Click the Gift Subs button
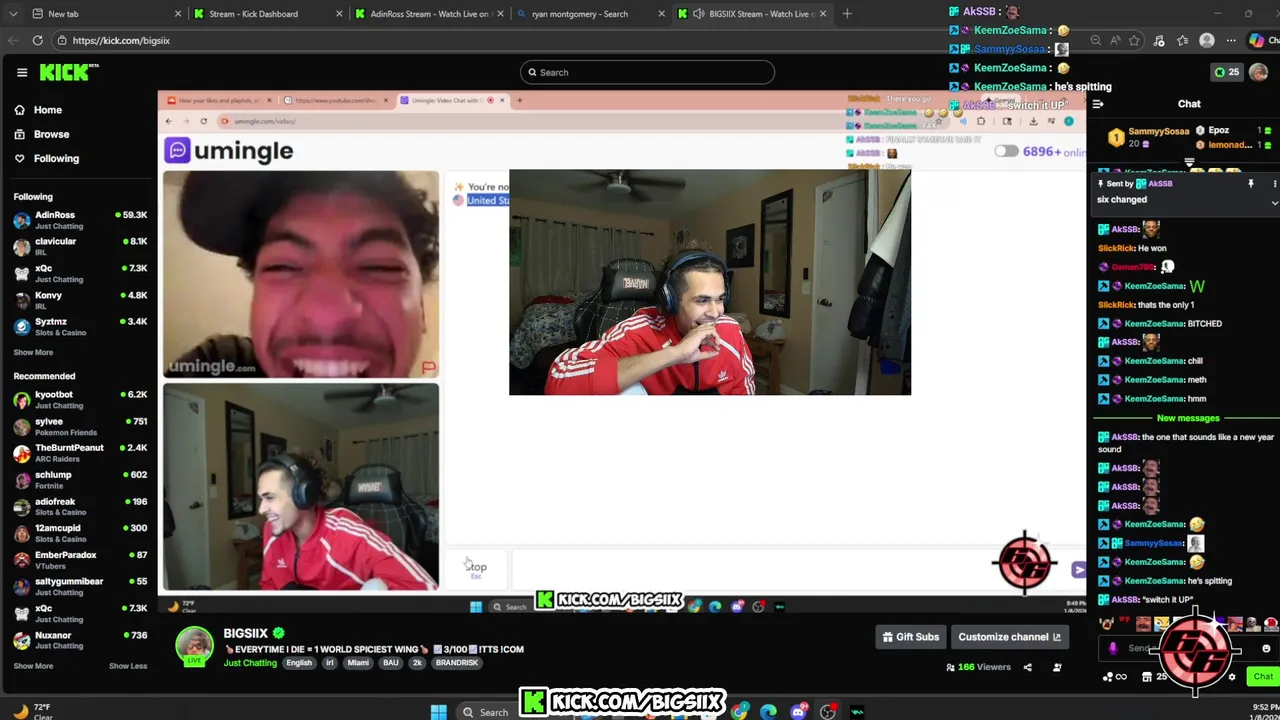Viewport: 1280px width, 720px height. pyautogui.click(x=911, y=637)
